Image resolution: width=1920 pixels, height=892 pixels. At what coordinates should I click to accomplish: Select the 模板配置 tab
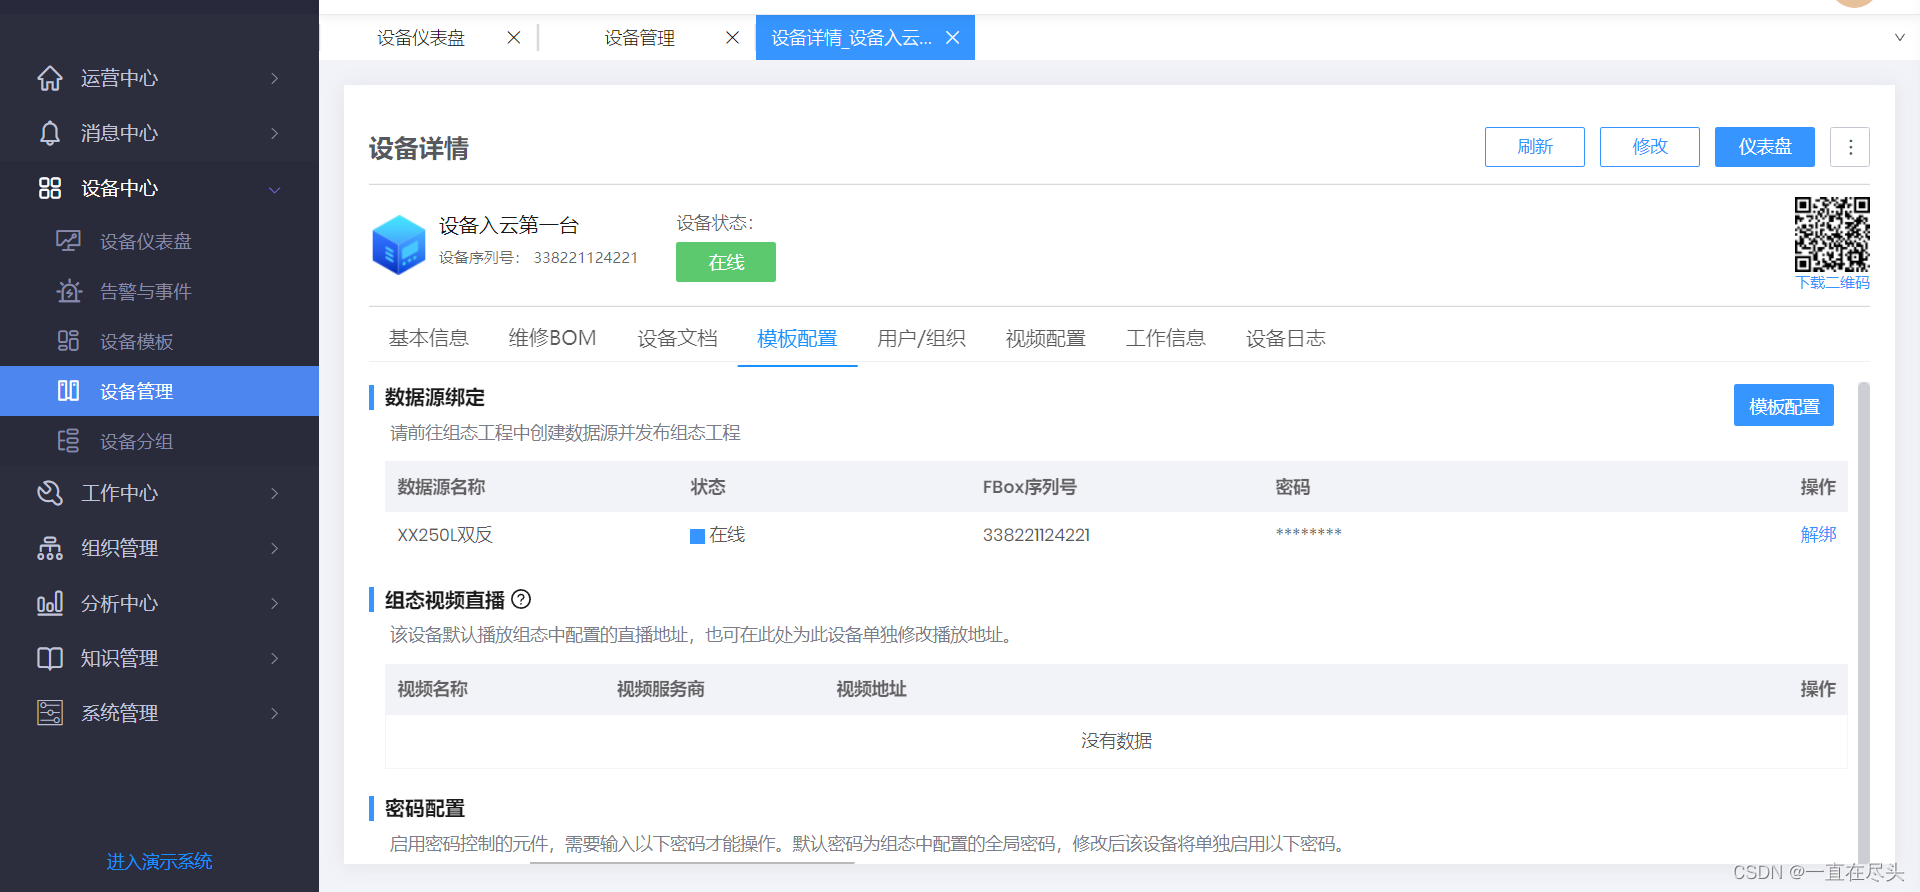797,338
